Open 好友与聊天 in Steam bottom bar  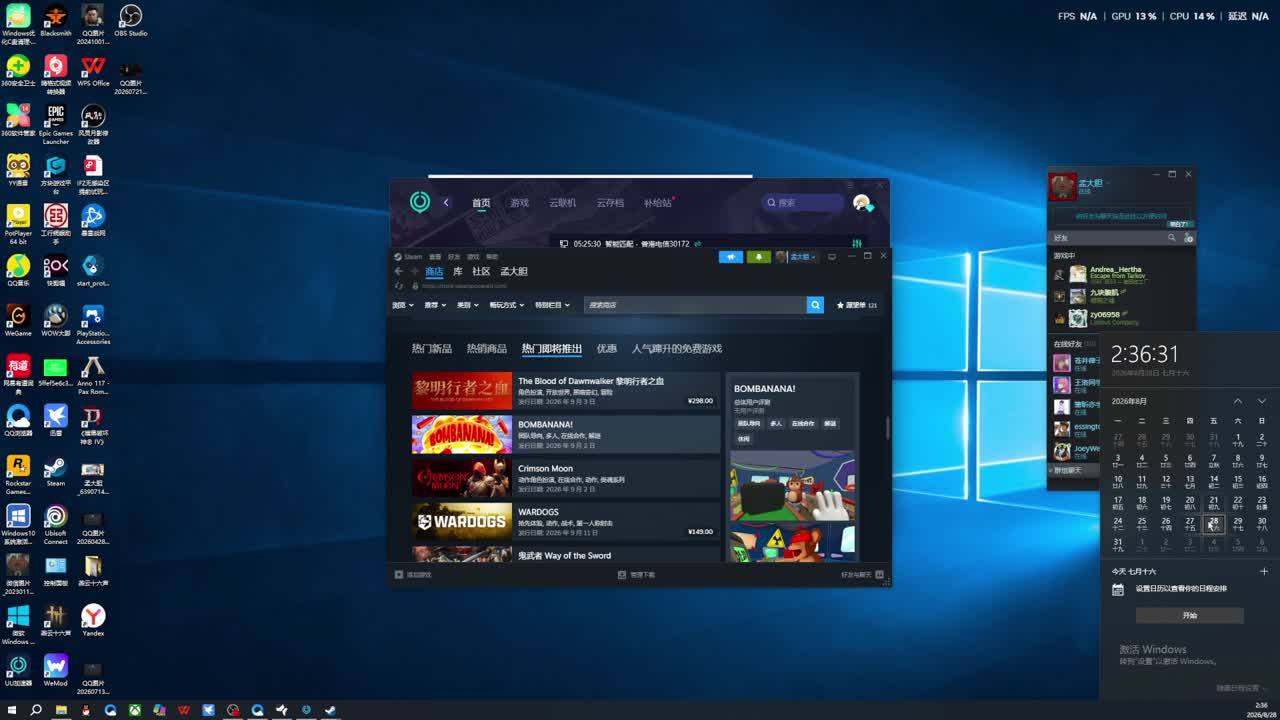pos(862,575)
